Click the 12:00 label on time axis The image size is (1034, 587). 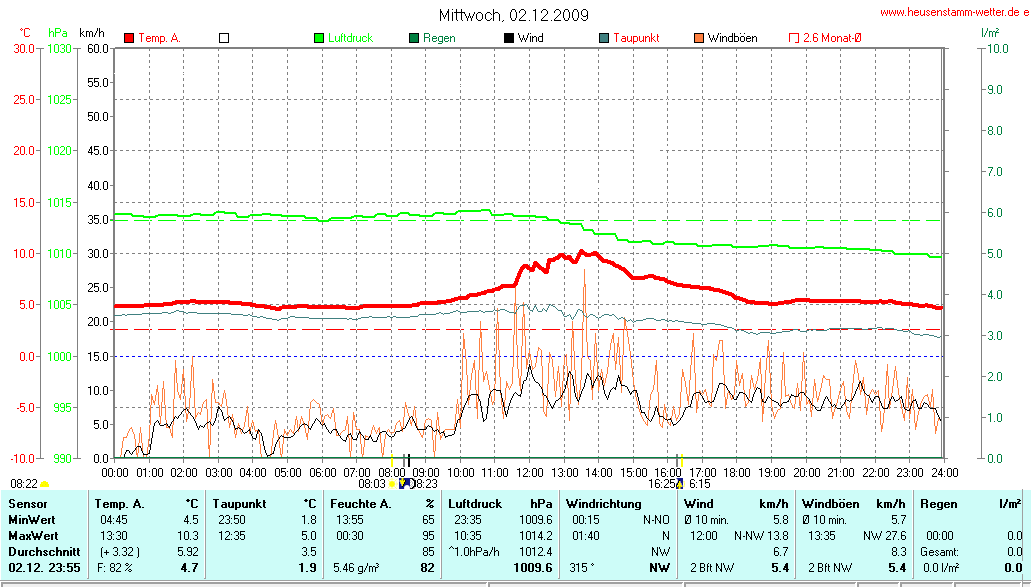pyautogui.click(x=529, y=472)
